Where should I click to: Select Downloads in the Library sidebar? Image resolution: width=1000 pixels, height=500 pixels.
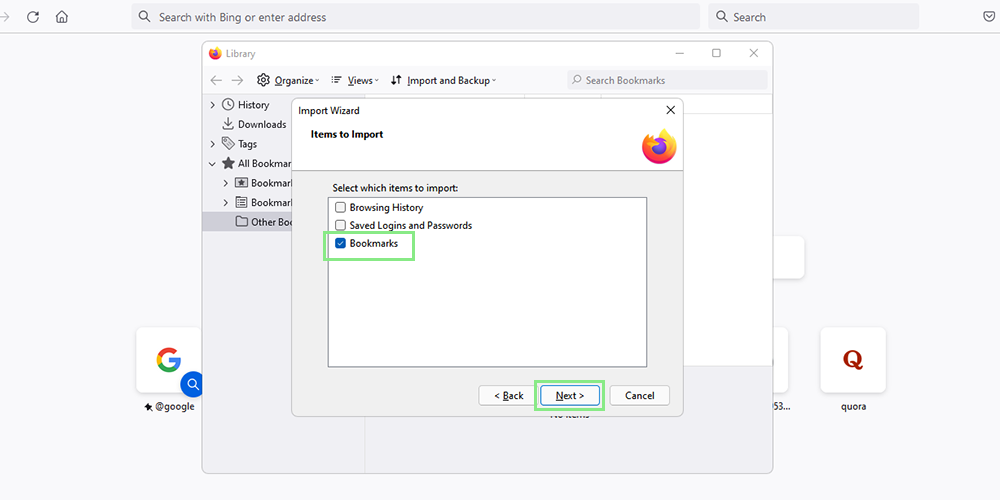[262, 124]
